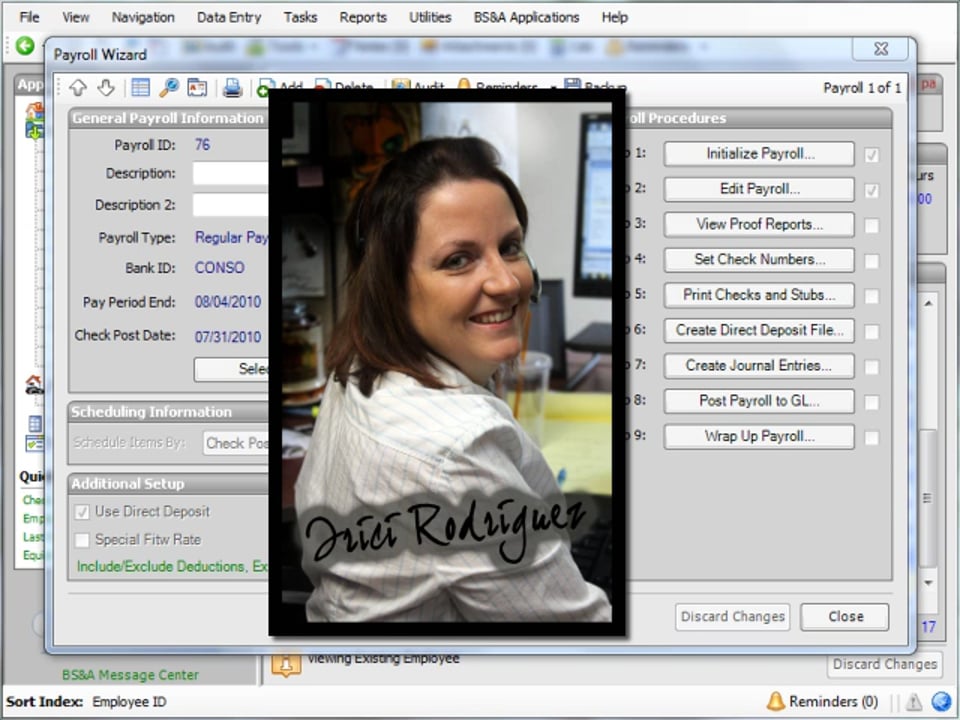Toggle the Edit Payroll step checkbox
The height and width of the screenshot is (720, 960).
872,190
